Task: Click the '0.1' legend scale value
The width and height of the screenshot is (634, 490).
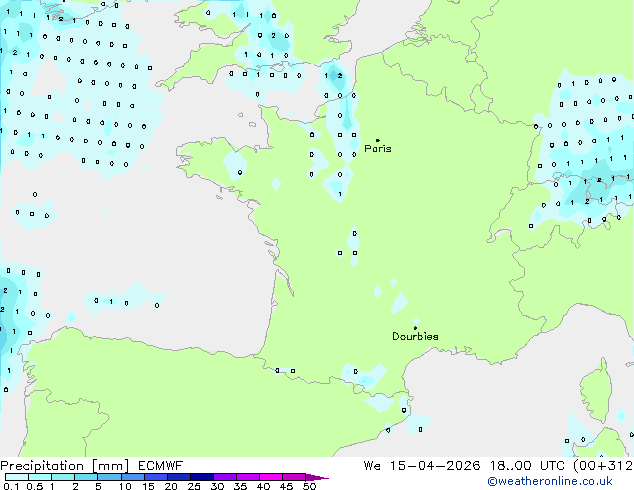Action: coord(11,486)
